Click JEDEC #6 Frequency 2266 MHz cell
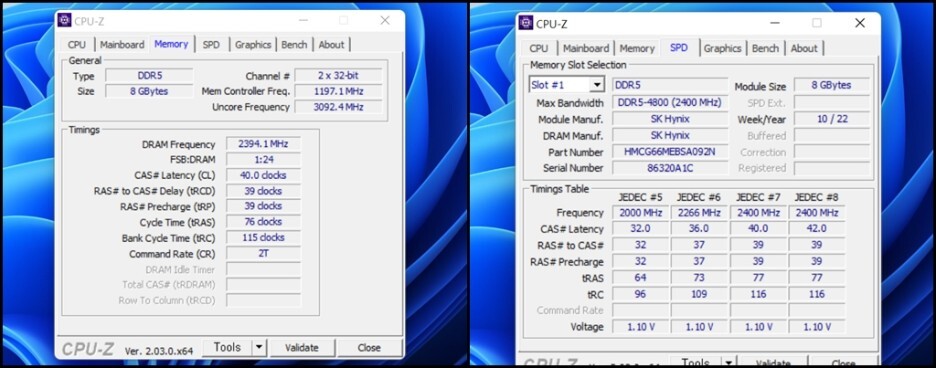The image size is (936, 368). click(x=698, y=213)
